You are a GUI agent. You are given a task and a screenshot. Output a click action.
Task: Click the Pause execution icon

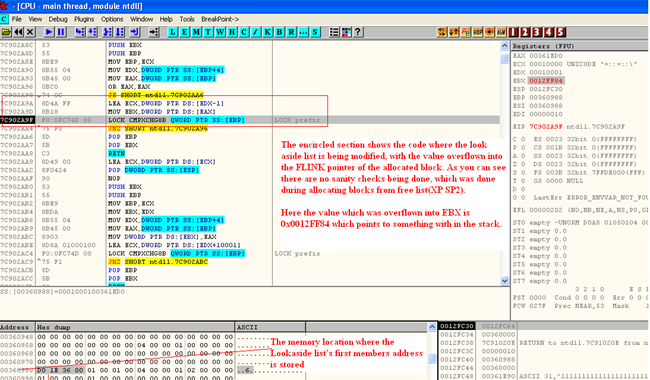[61, 32]
